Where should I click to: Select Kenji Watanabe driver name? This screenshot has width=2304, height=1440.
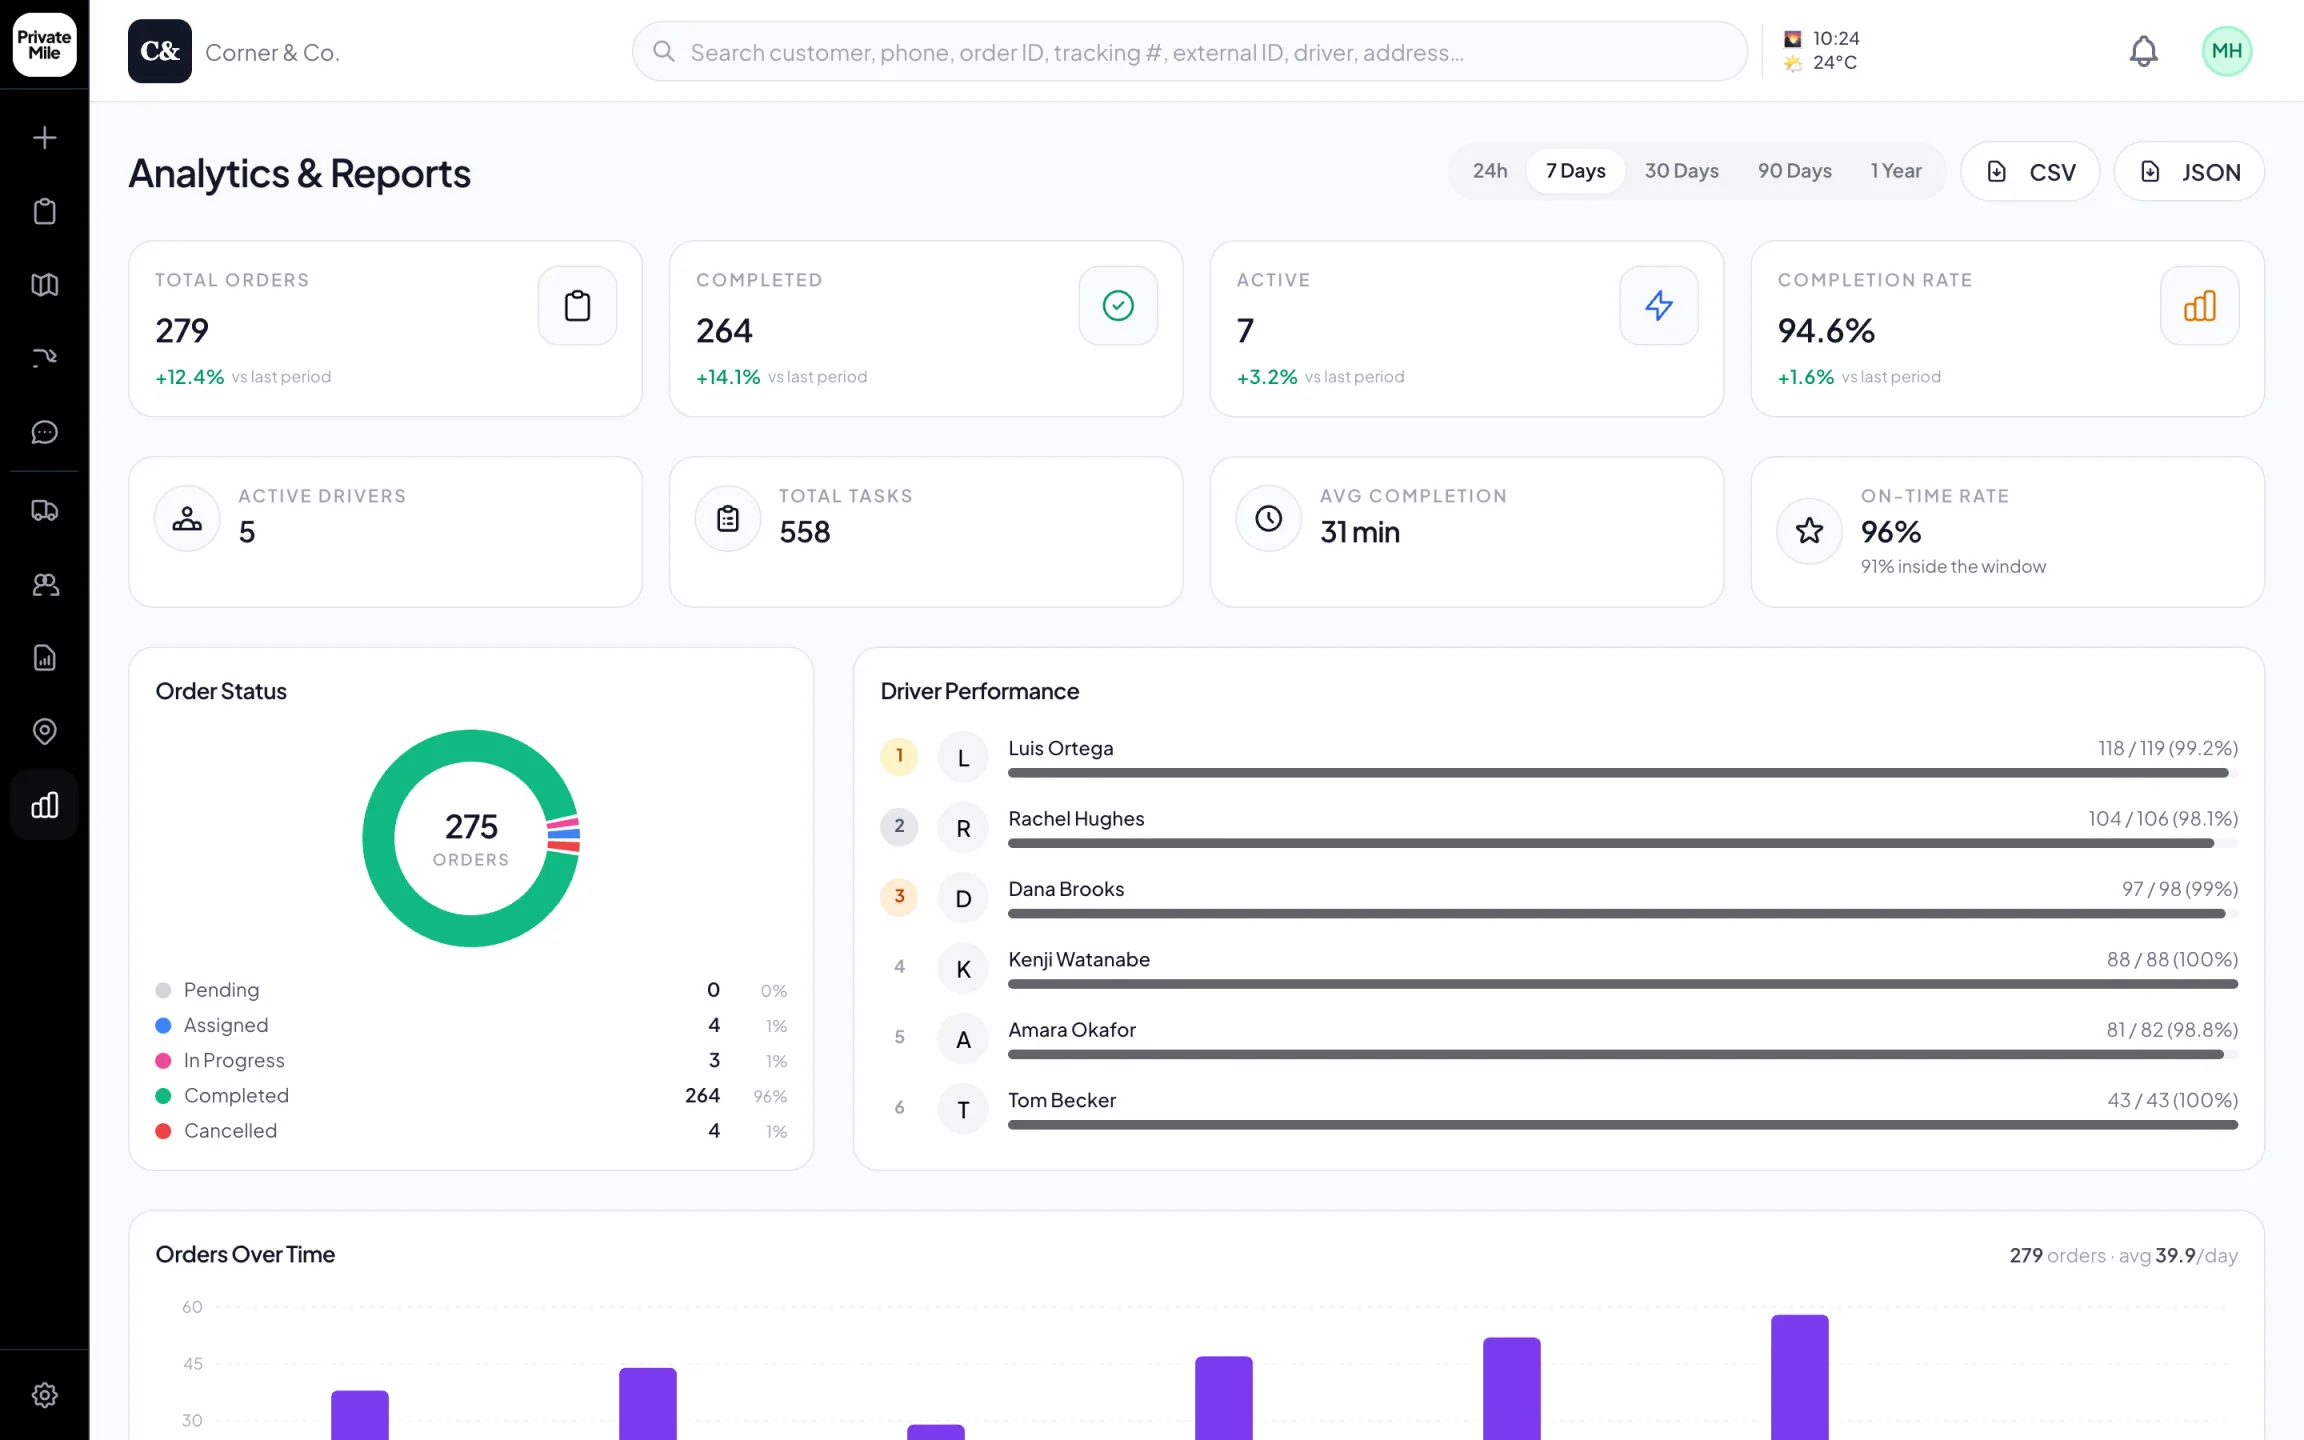pyautogui.click(x=1079, y=960)
